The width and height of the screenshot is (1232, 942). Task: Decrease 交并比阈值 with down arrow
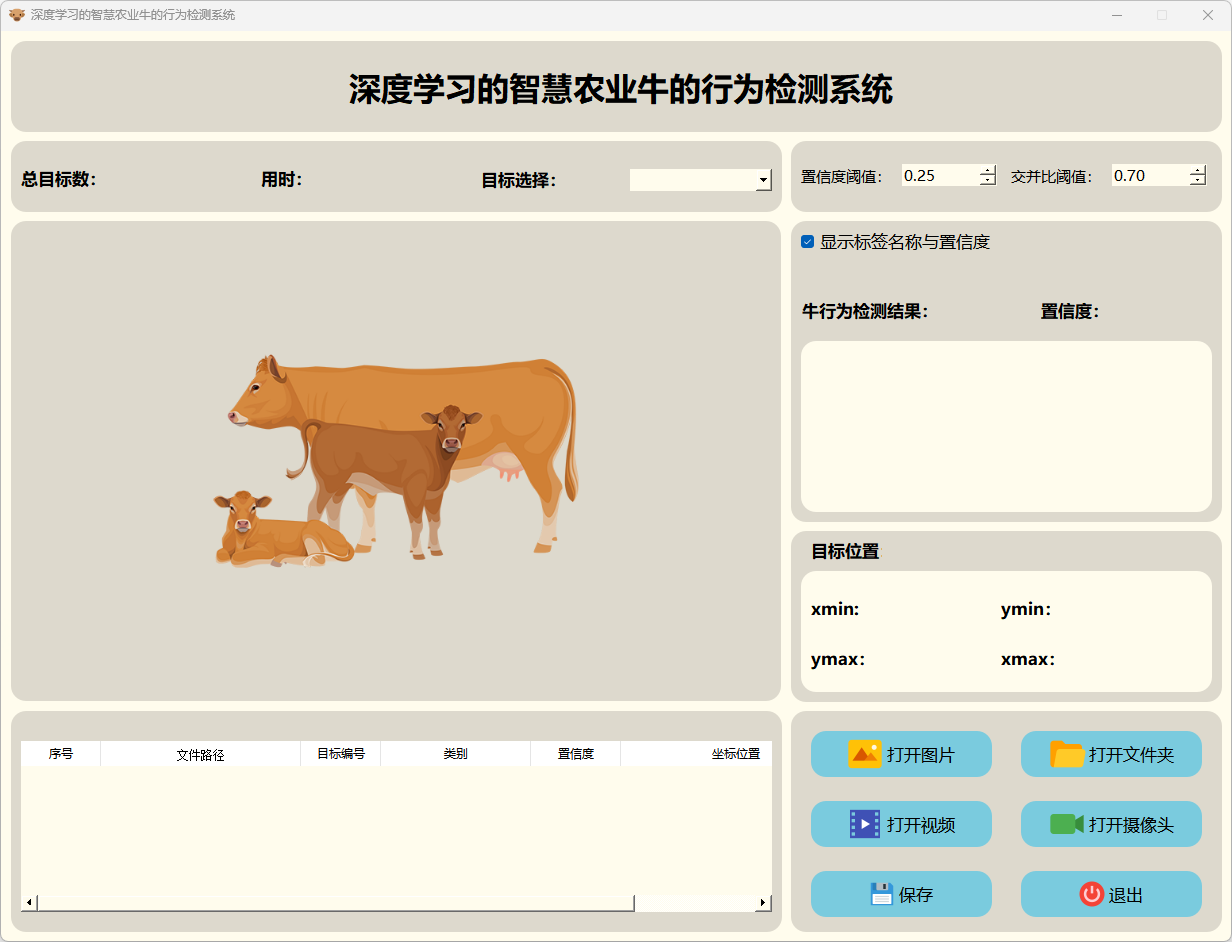[1198, 181]
